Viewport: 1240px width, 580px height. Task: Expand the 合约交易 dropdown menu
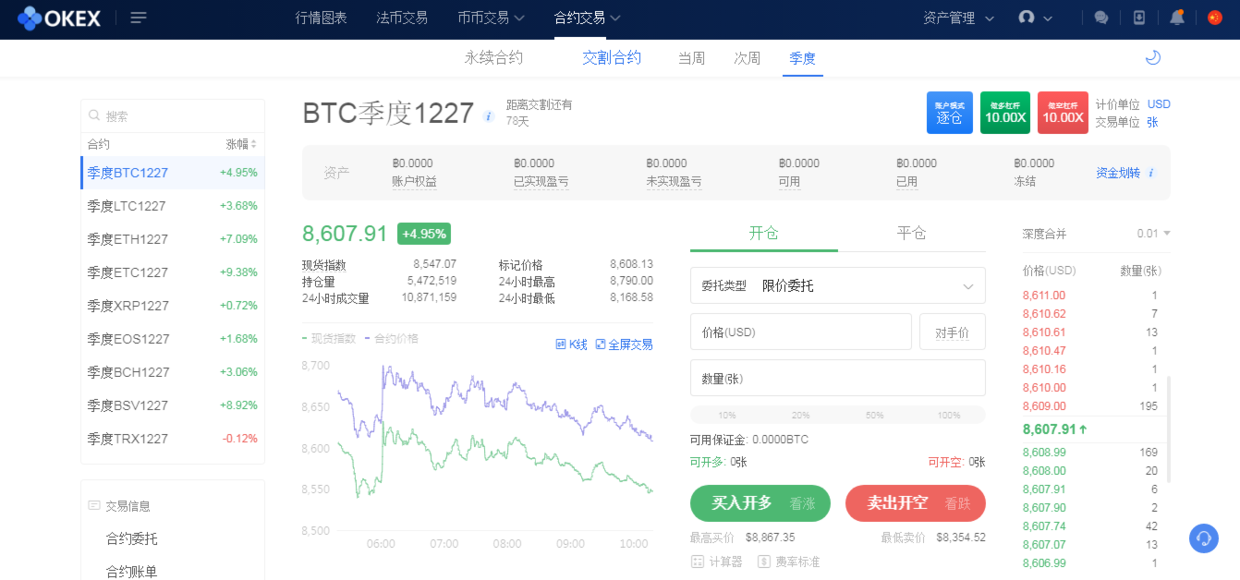tap(588, 18)
